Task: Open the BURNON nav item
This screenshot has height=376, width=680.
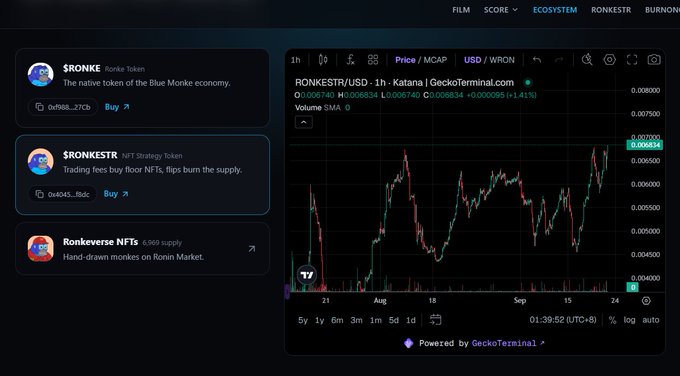Action: pos(662,10)
